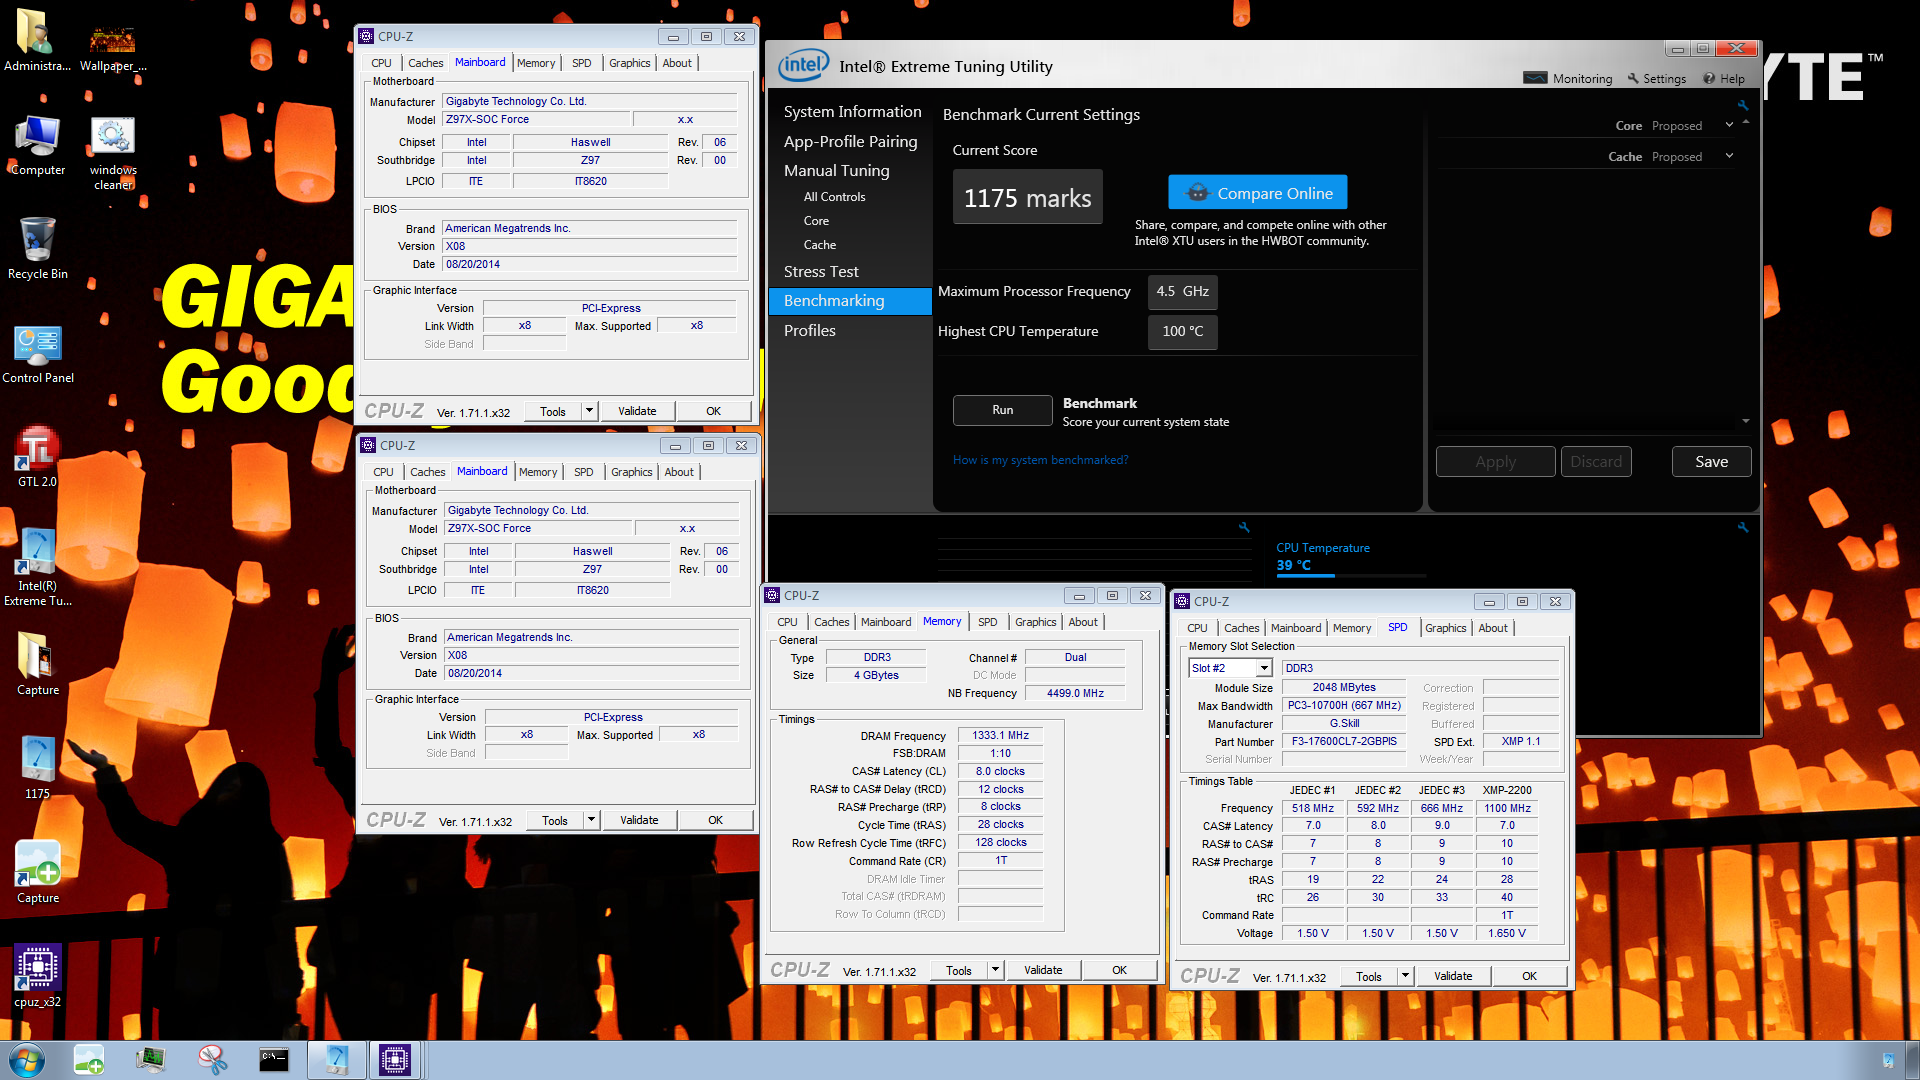Click Validate in Memory CPU-Z window
This screenshot has width=1920, height=1080.
click(1043, 970)
